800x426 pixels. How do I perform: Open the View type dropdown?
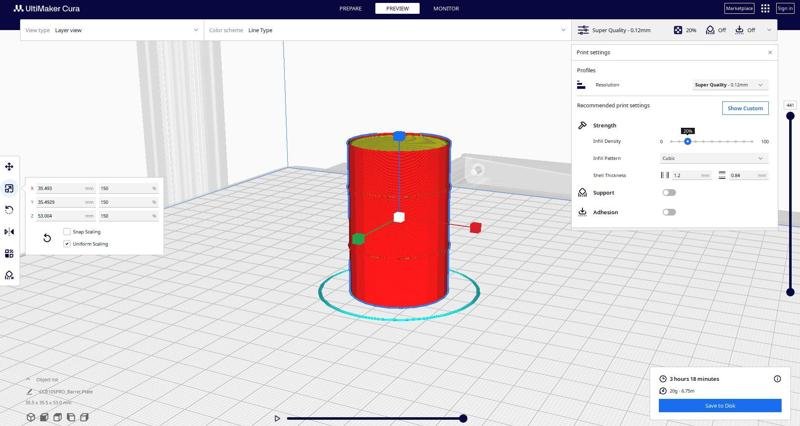point(112,30)
